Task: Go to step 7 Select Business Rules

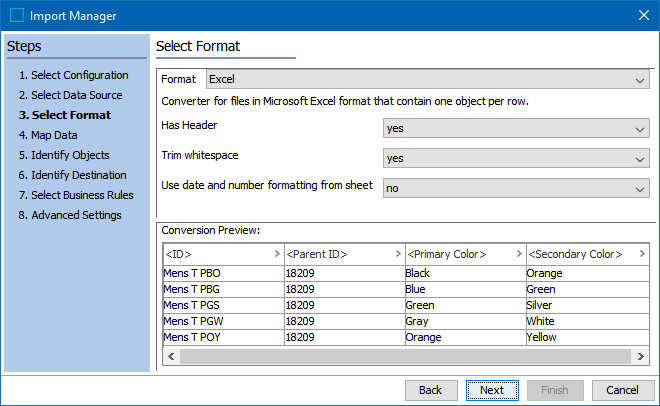Action: 76,195
